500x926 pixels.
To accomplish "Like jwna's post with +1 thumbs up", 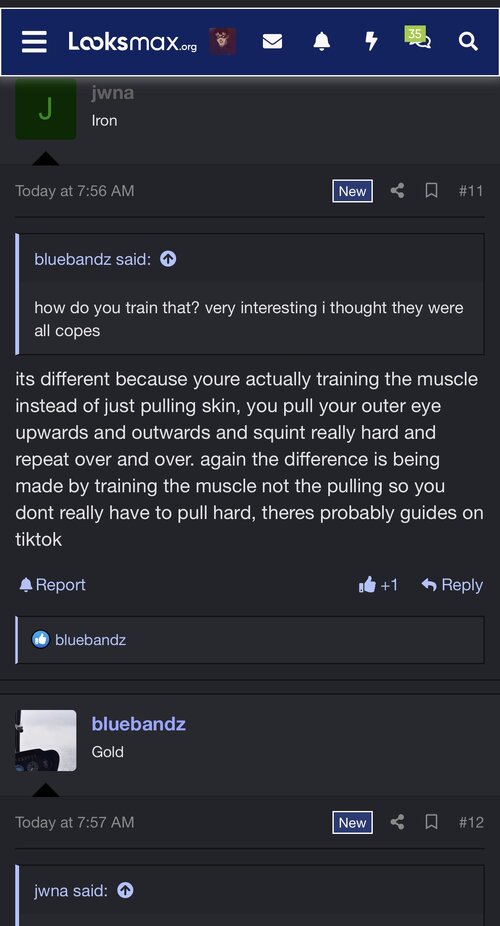I will tap(378, 585).
